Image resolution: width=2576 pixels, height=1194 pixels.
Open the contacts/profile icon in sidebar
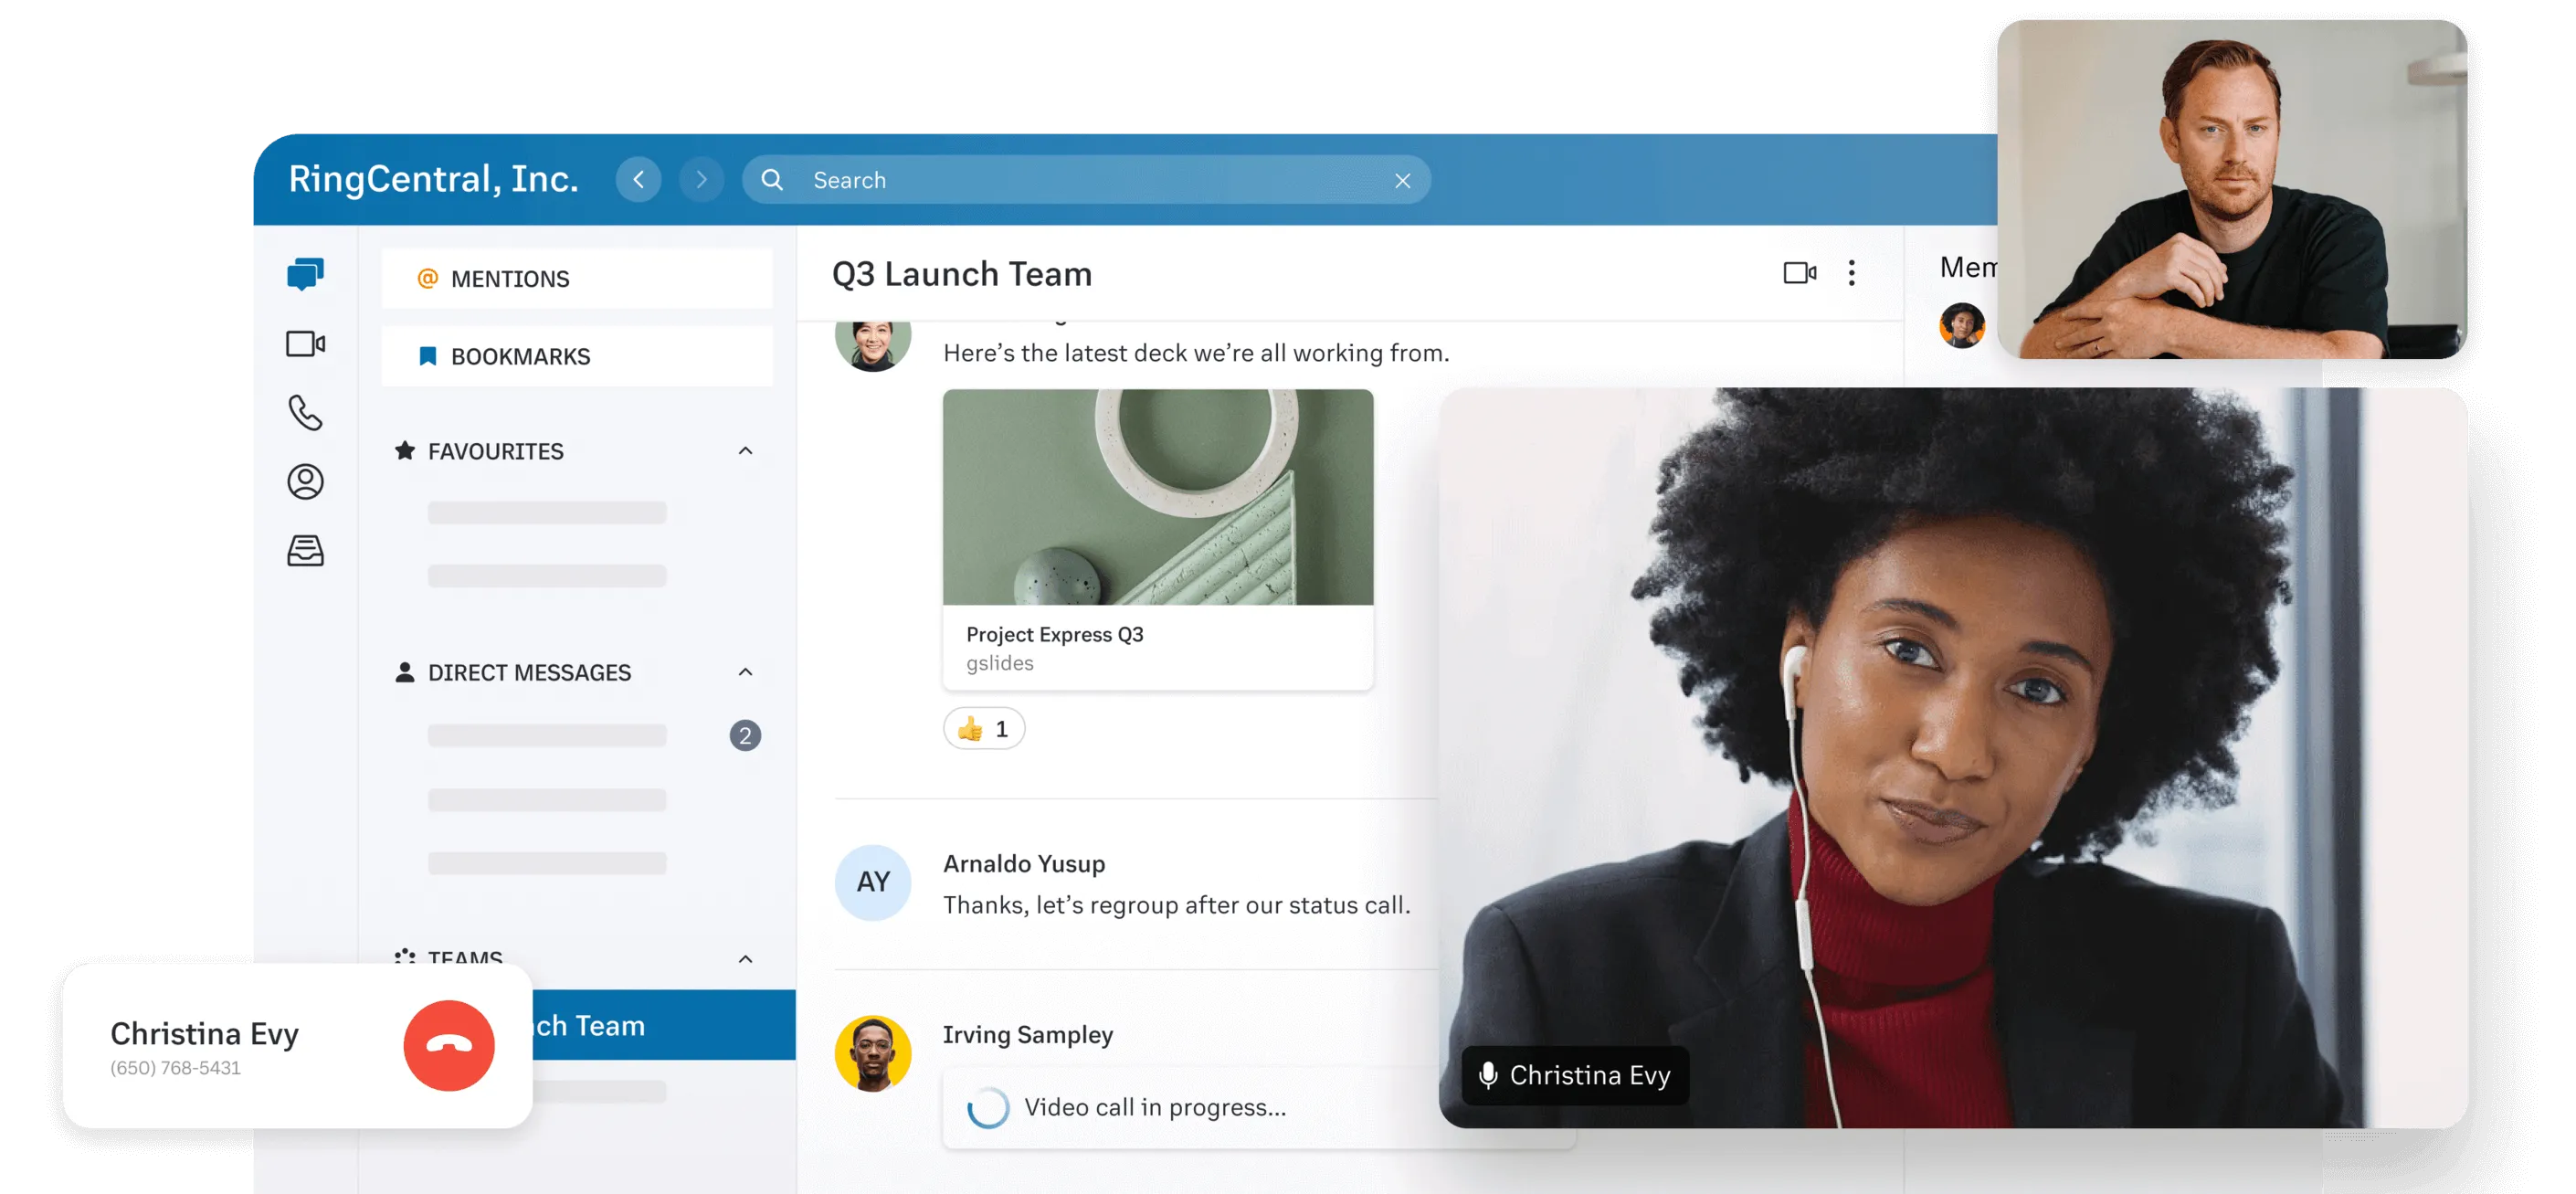pyautogui.click(x=304, y=480)
